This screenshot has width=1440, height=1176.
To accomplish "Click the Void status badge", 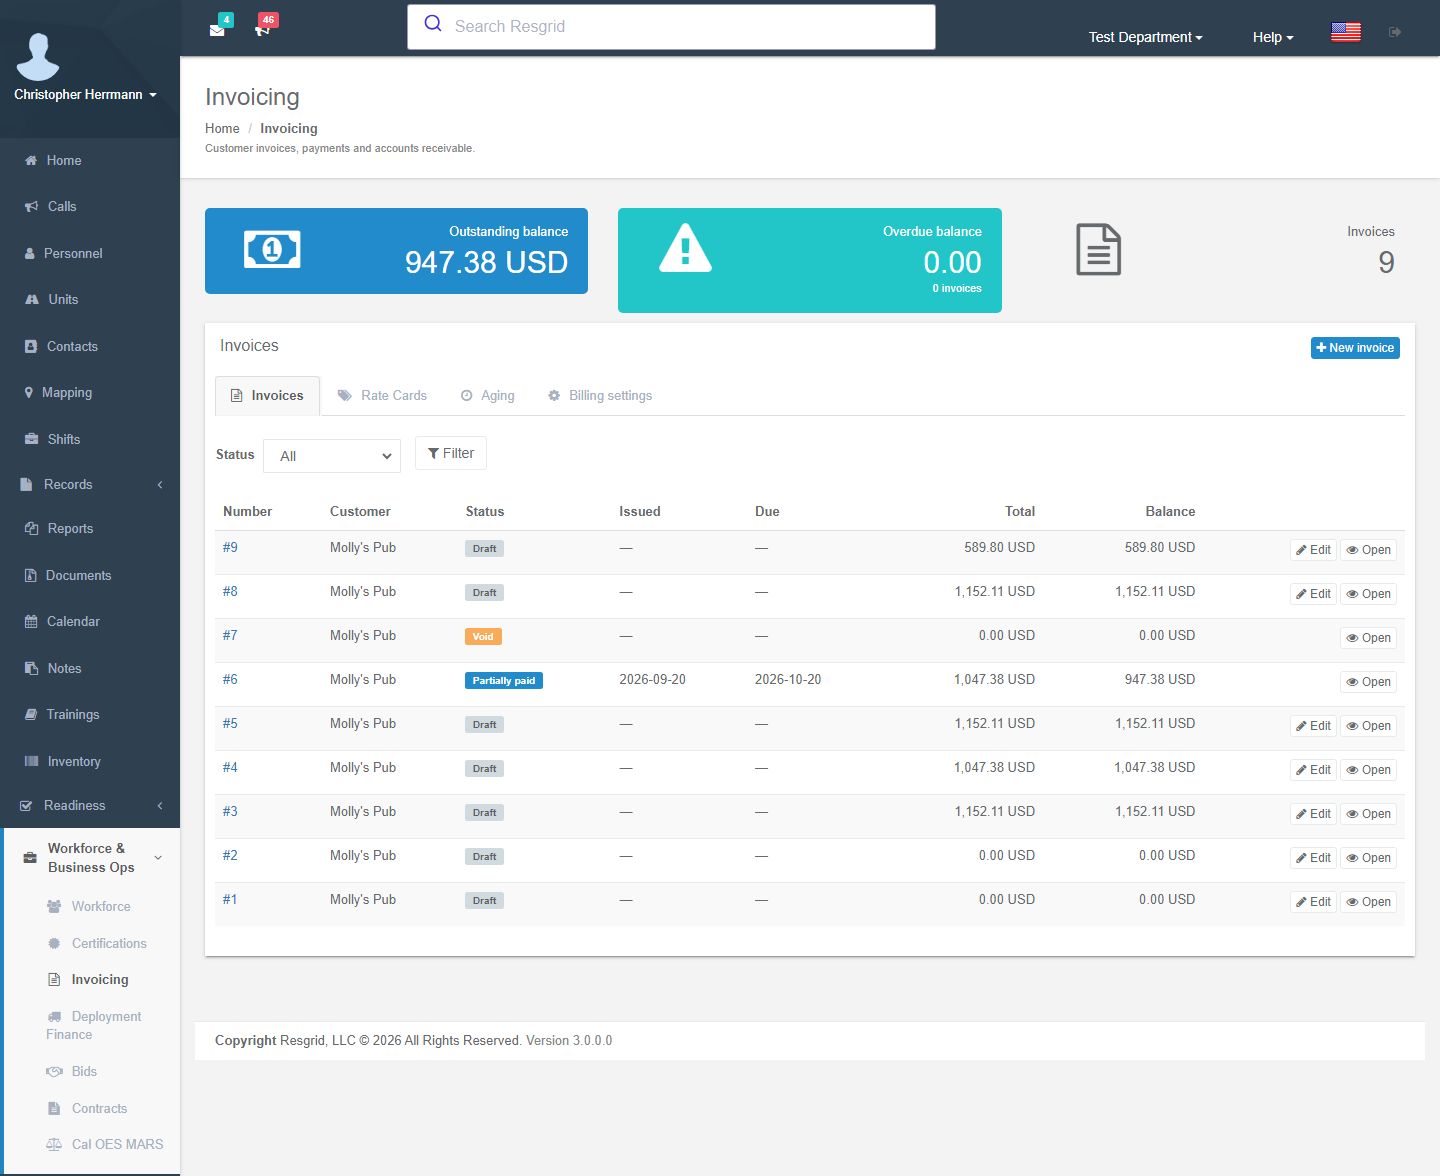I will point(483,637).
